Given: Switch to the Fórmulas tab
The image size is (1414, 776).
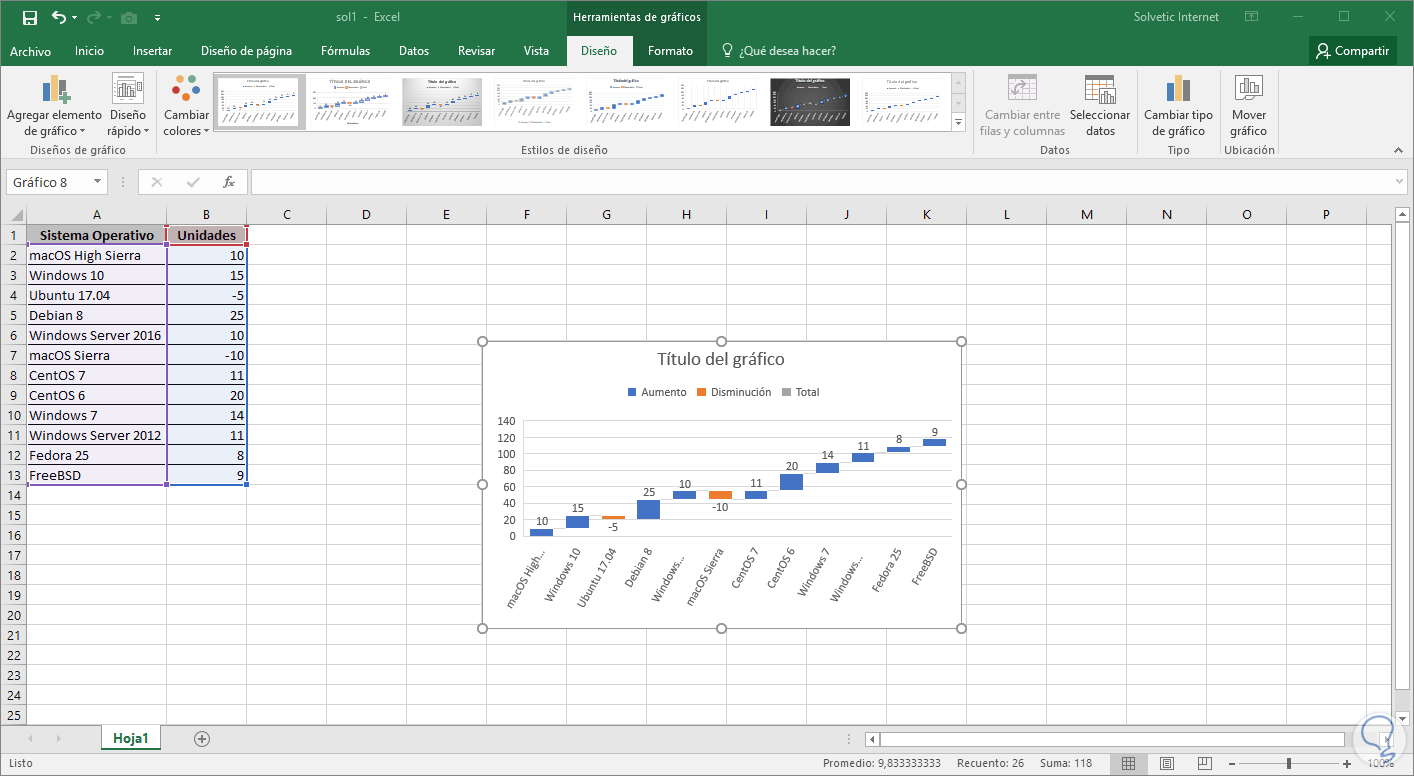Looking at the screenshot, I should [345, 51].
